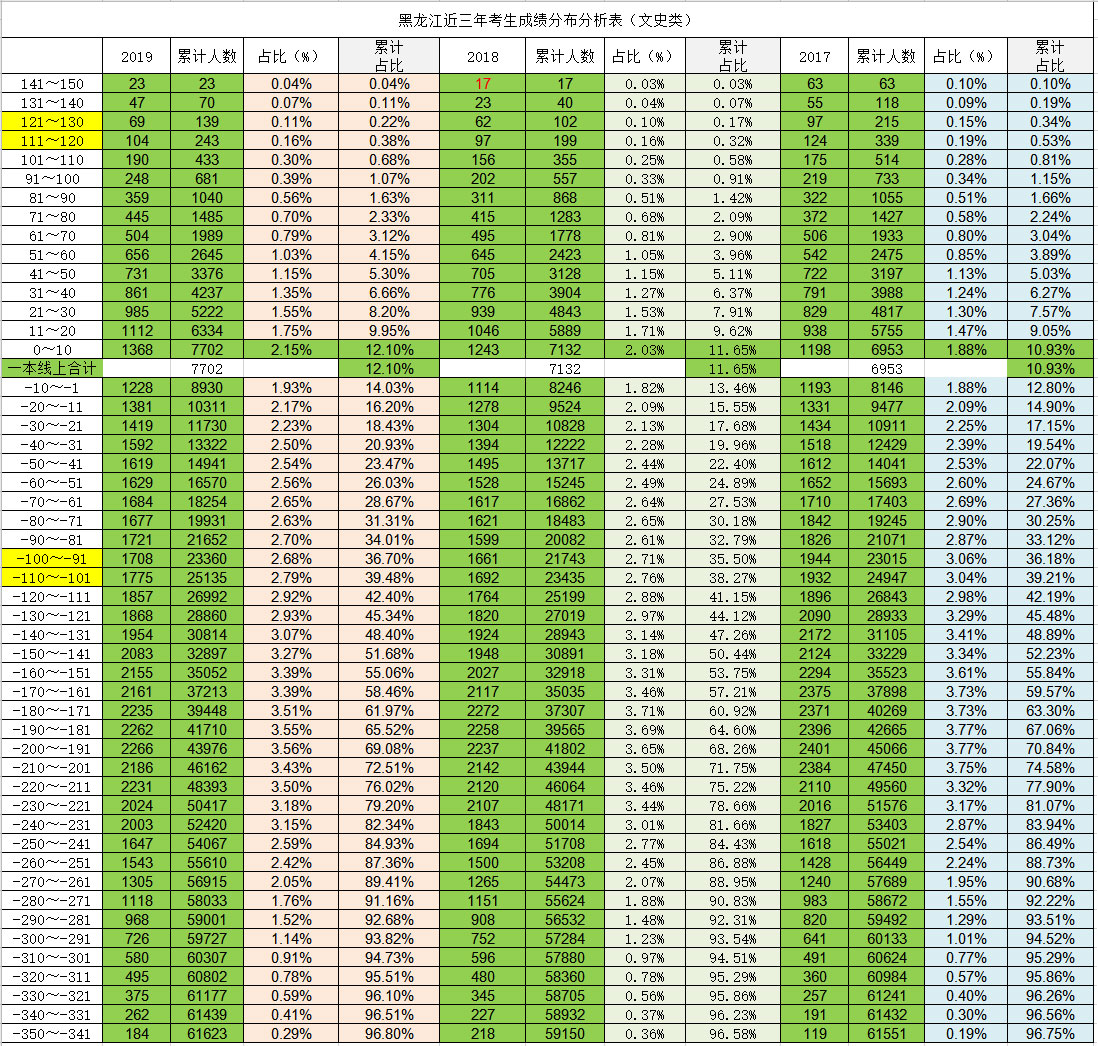Select the yellow-highlighted 121~130 row label
Viewport: 1098px width, 1046px height.
[x=52, y=122]
